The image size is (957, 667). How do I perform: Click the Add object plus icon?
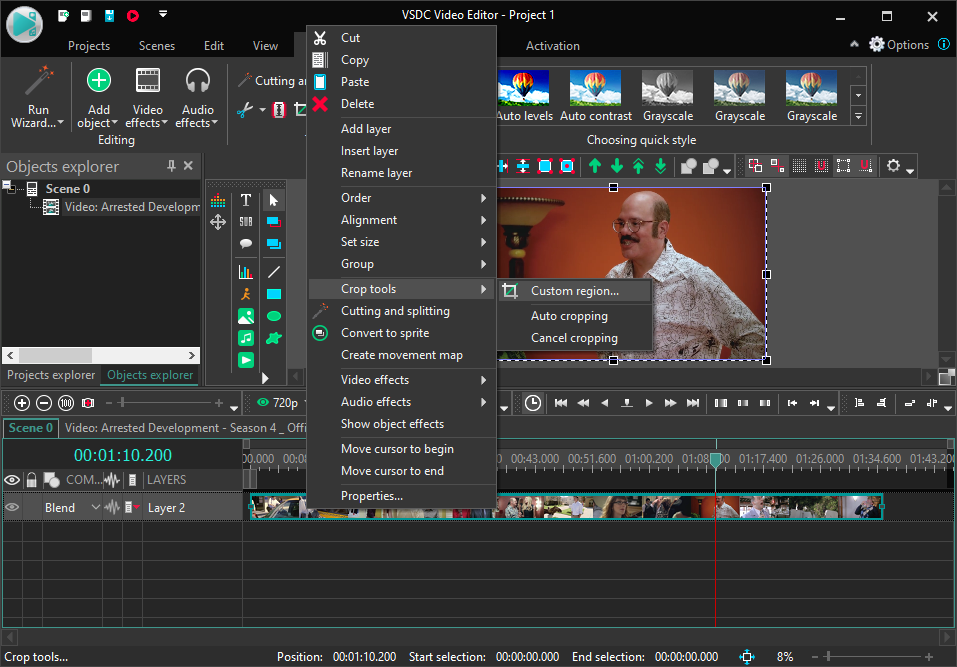coord(98,80)
